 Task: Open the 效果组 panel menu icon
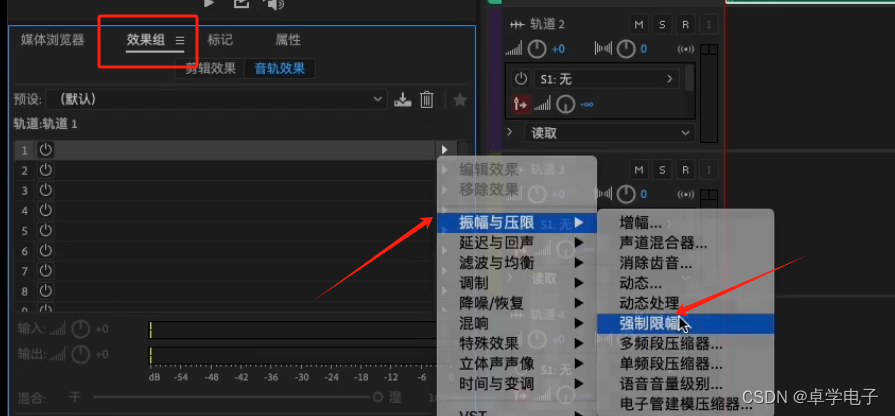(180, 41)
